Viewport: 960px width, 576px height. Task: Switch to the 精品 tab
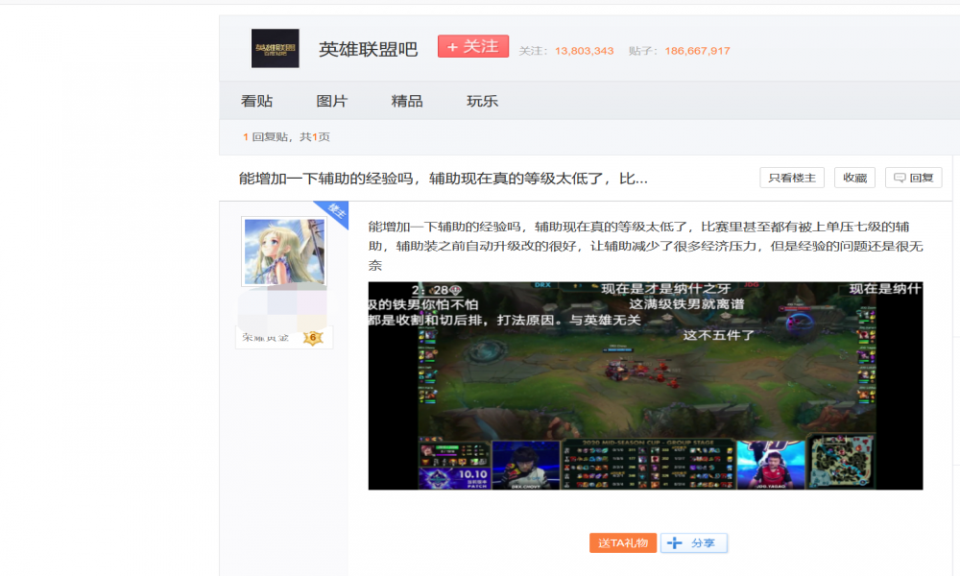coord(407,101)
